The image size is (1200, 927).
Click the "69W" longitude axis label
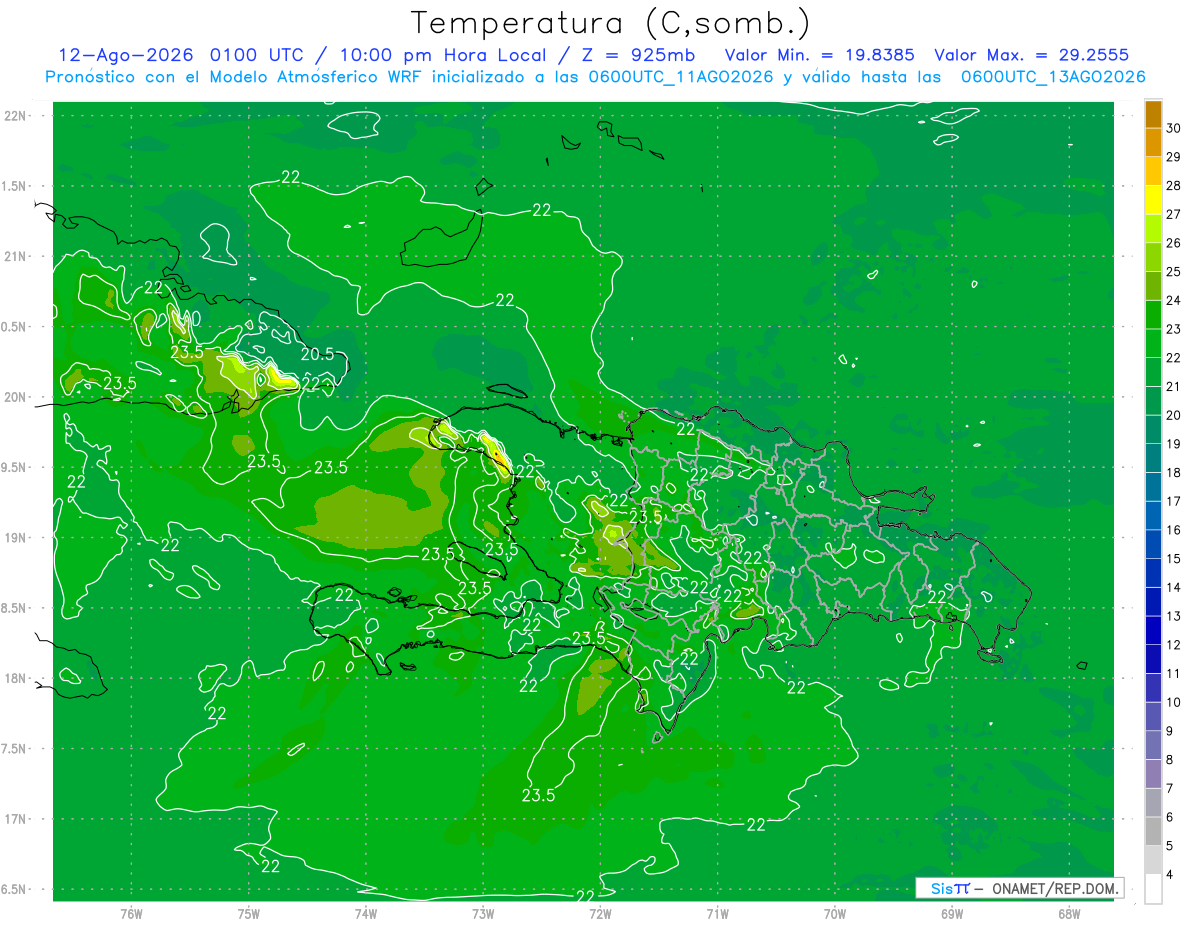click(951, 913)
